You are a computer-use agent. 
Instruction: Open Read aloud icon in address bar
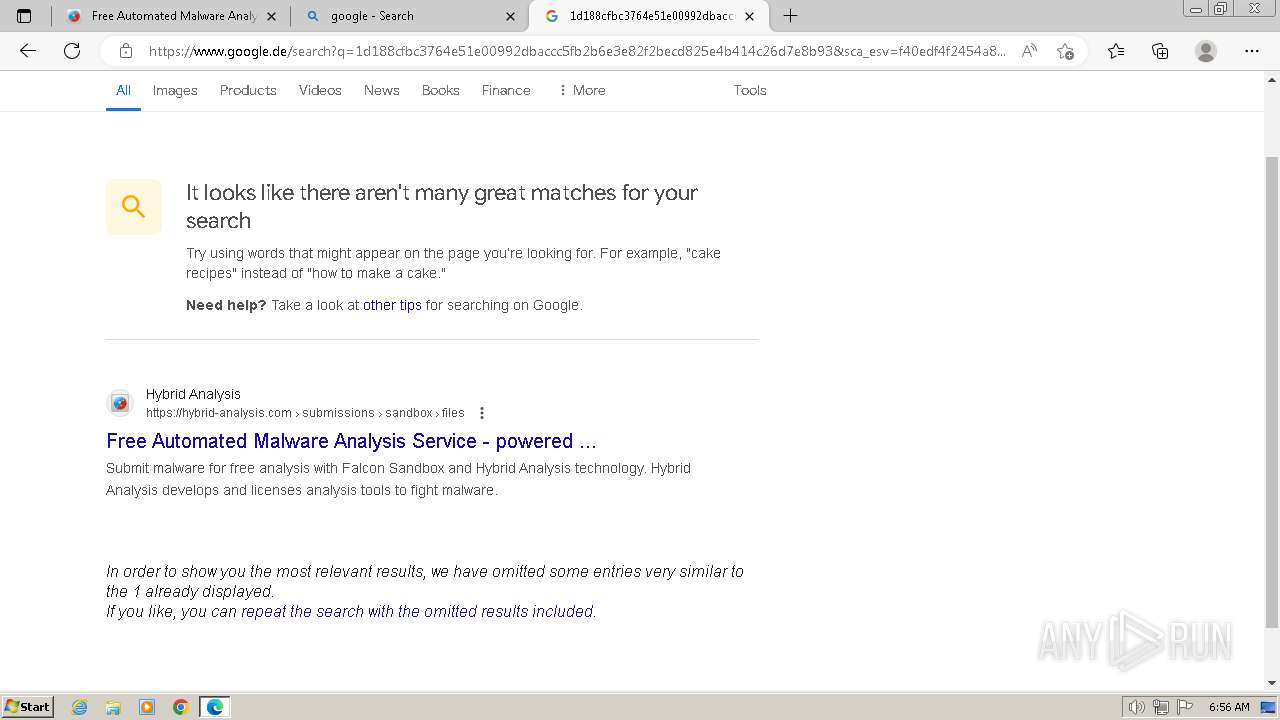click(x=1029, y=51)
